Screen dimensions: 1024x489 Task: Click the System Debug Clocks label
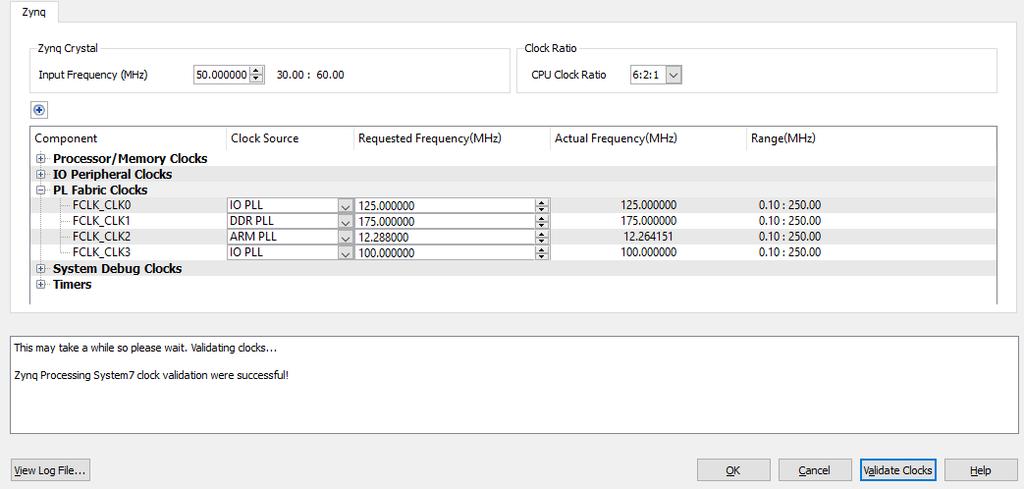click(118, 268)
